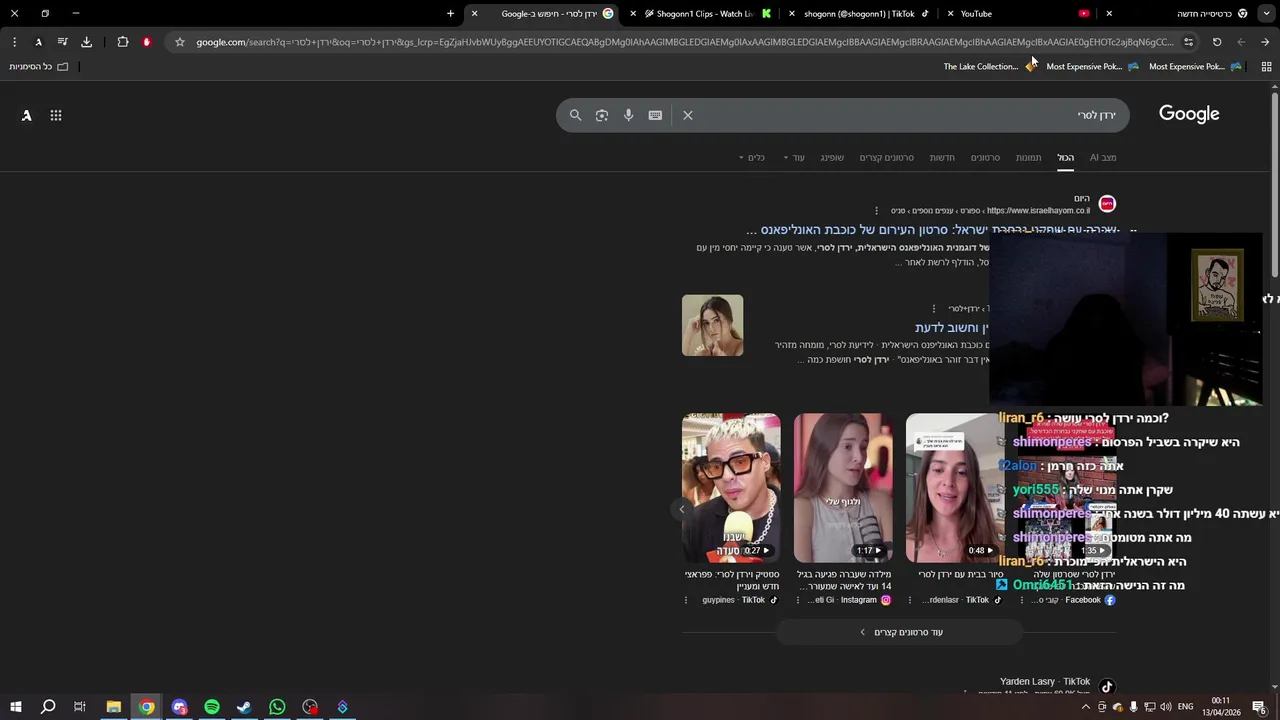Click the Chrome address bar URL
The height and width of the screenshot is (720, 1280).
[x=685, y=42]
